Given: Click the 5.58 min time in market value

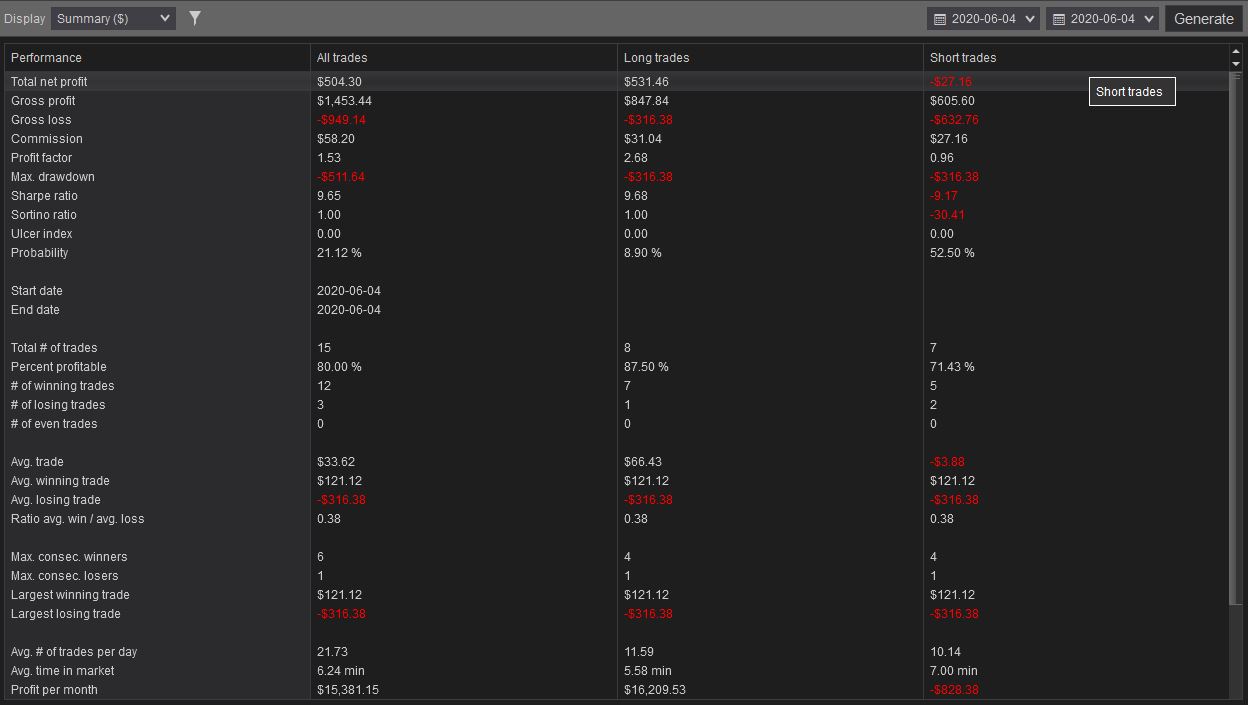Looking at the screenshot, I should (648, 671).
